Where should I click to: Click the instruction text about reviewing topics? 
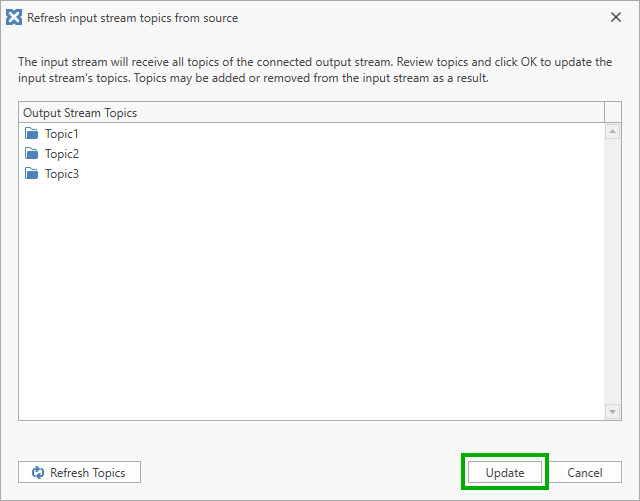click(315, 70)
